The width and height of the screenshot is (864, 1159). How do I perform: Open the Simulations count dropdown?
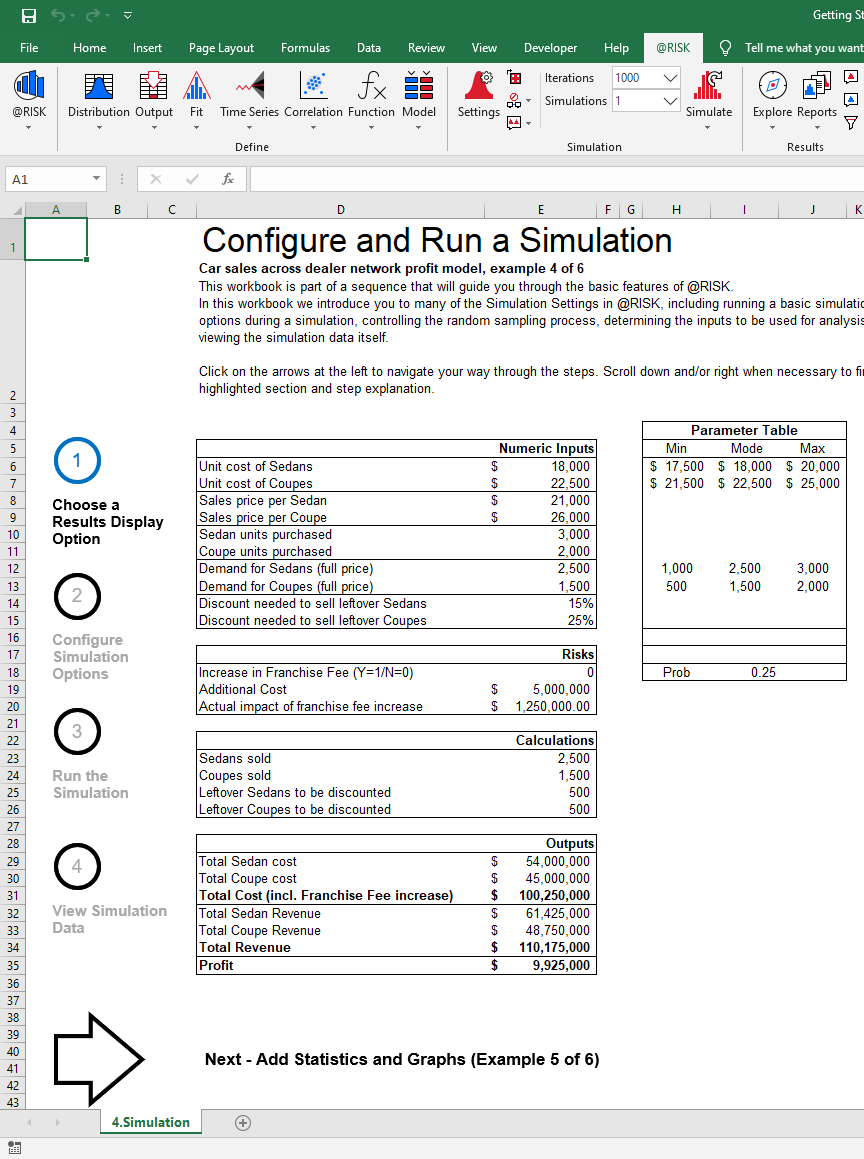click(x=668, y=100)
